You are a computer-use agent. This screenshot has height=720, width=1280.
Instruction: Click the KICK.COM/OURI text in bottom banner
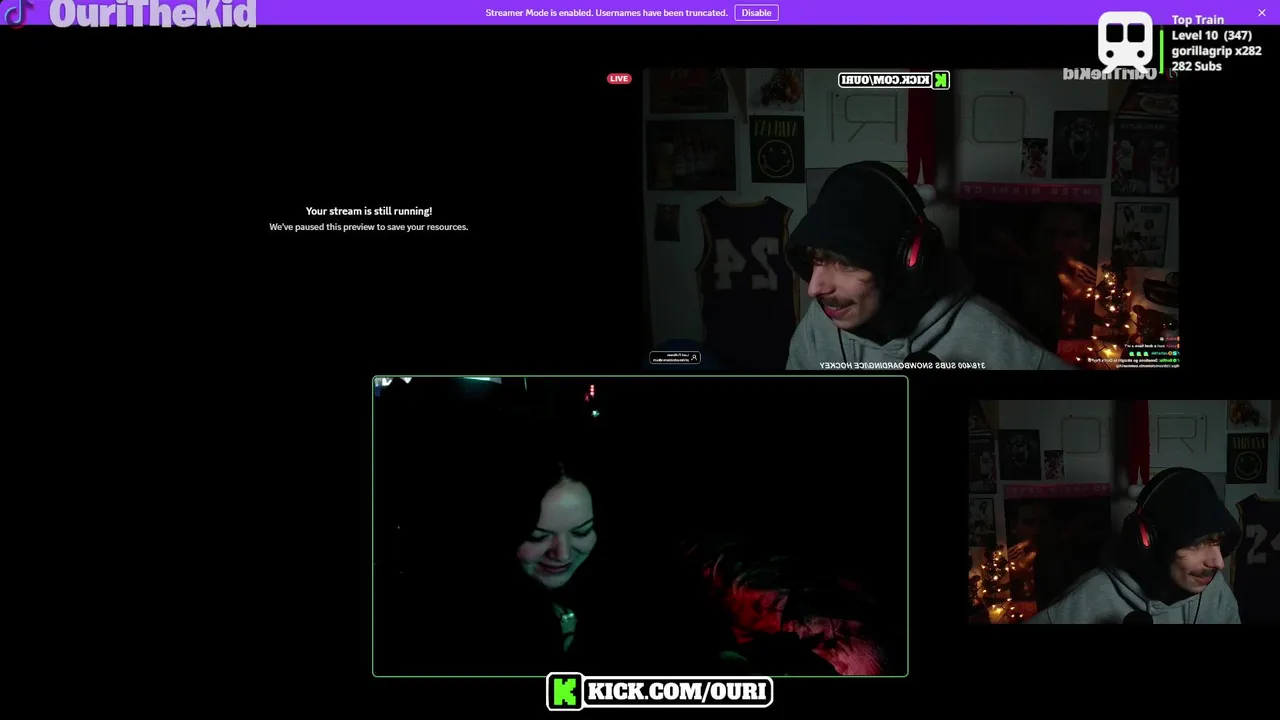(676, 691)
